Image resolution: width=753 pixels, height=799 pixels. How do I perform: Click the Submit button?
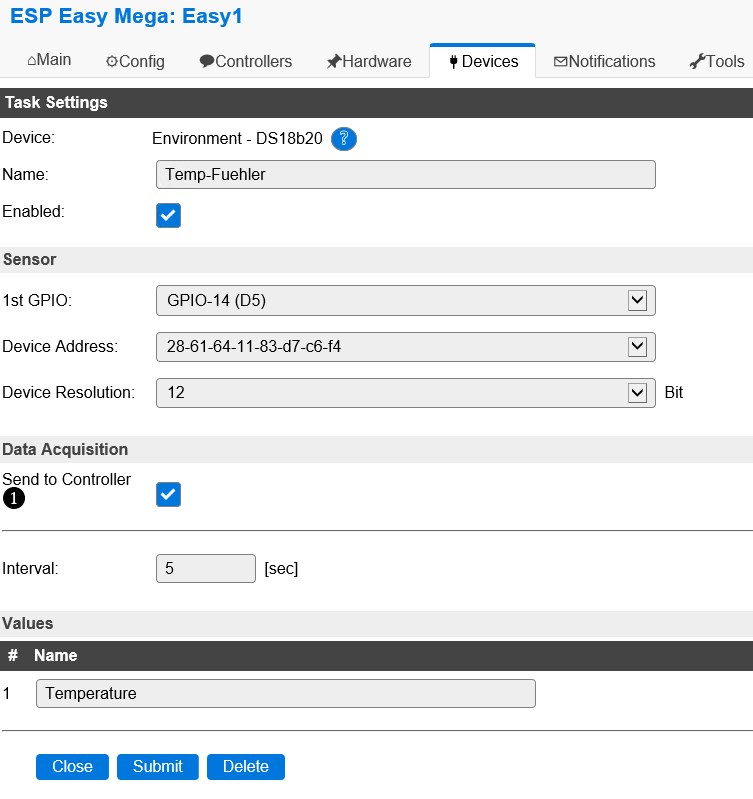[158, 767]
